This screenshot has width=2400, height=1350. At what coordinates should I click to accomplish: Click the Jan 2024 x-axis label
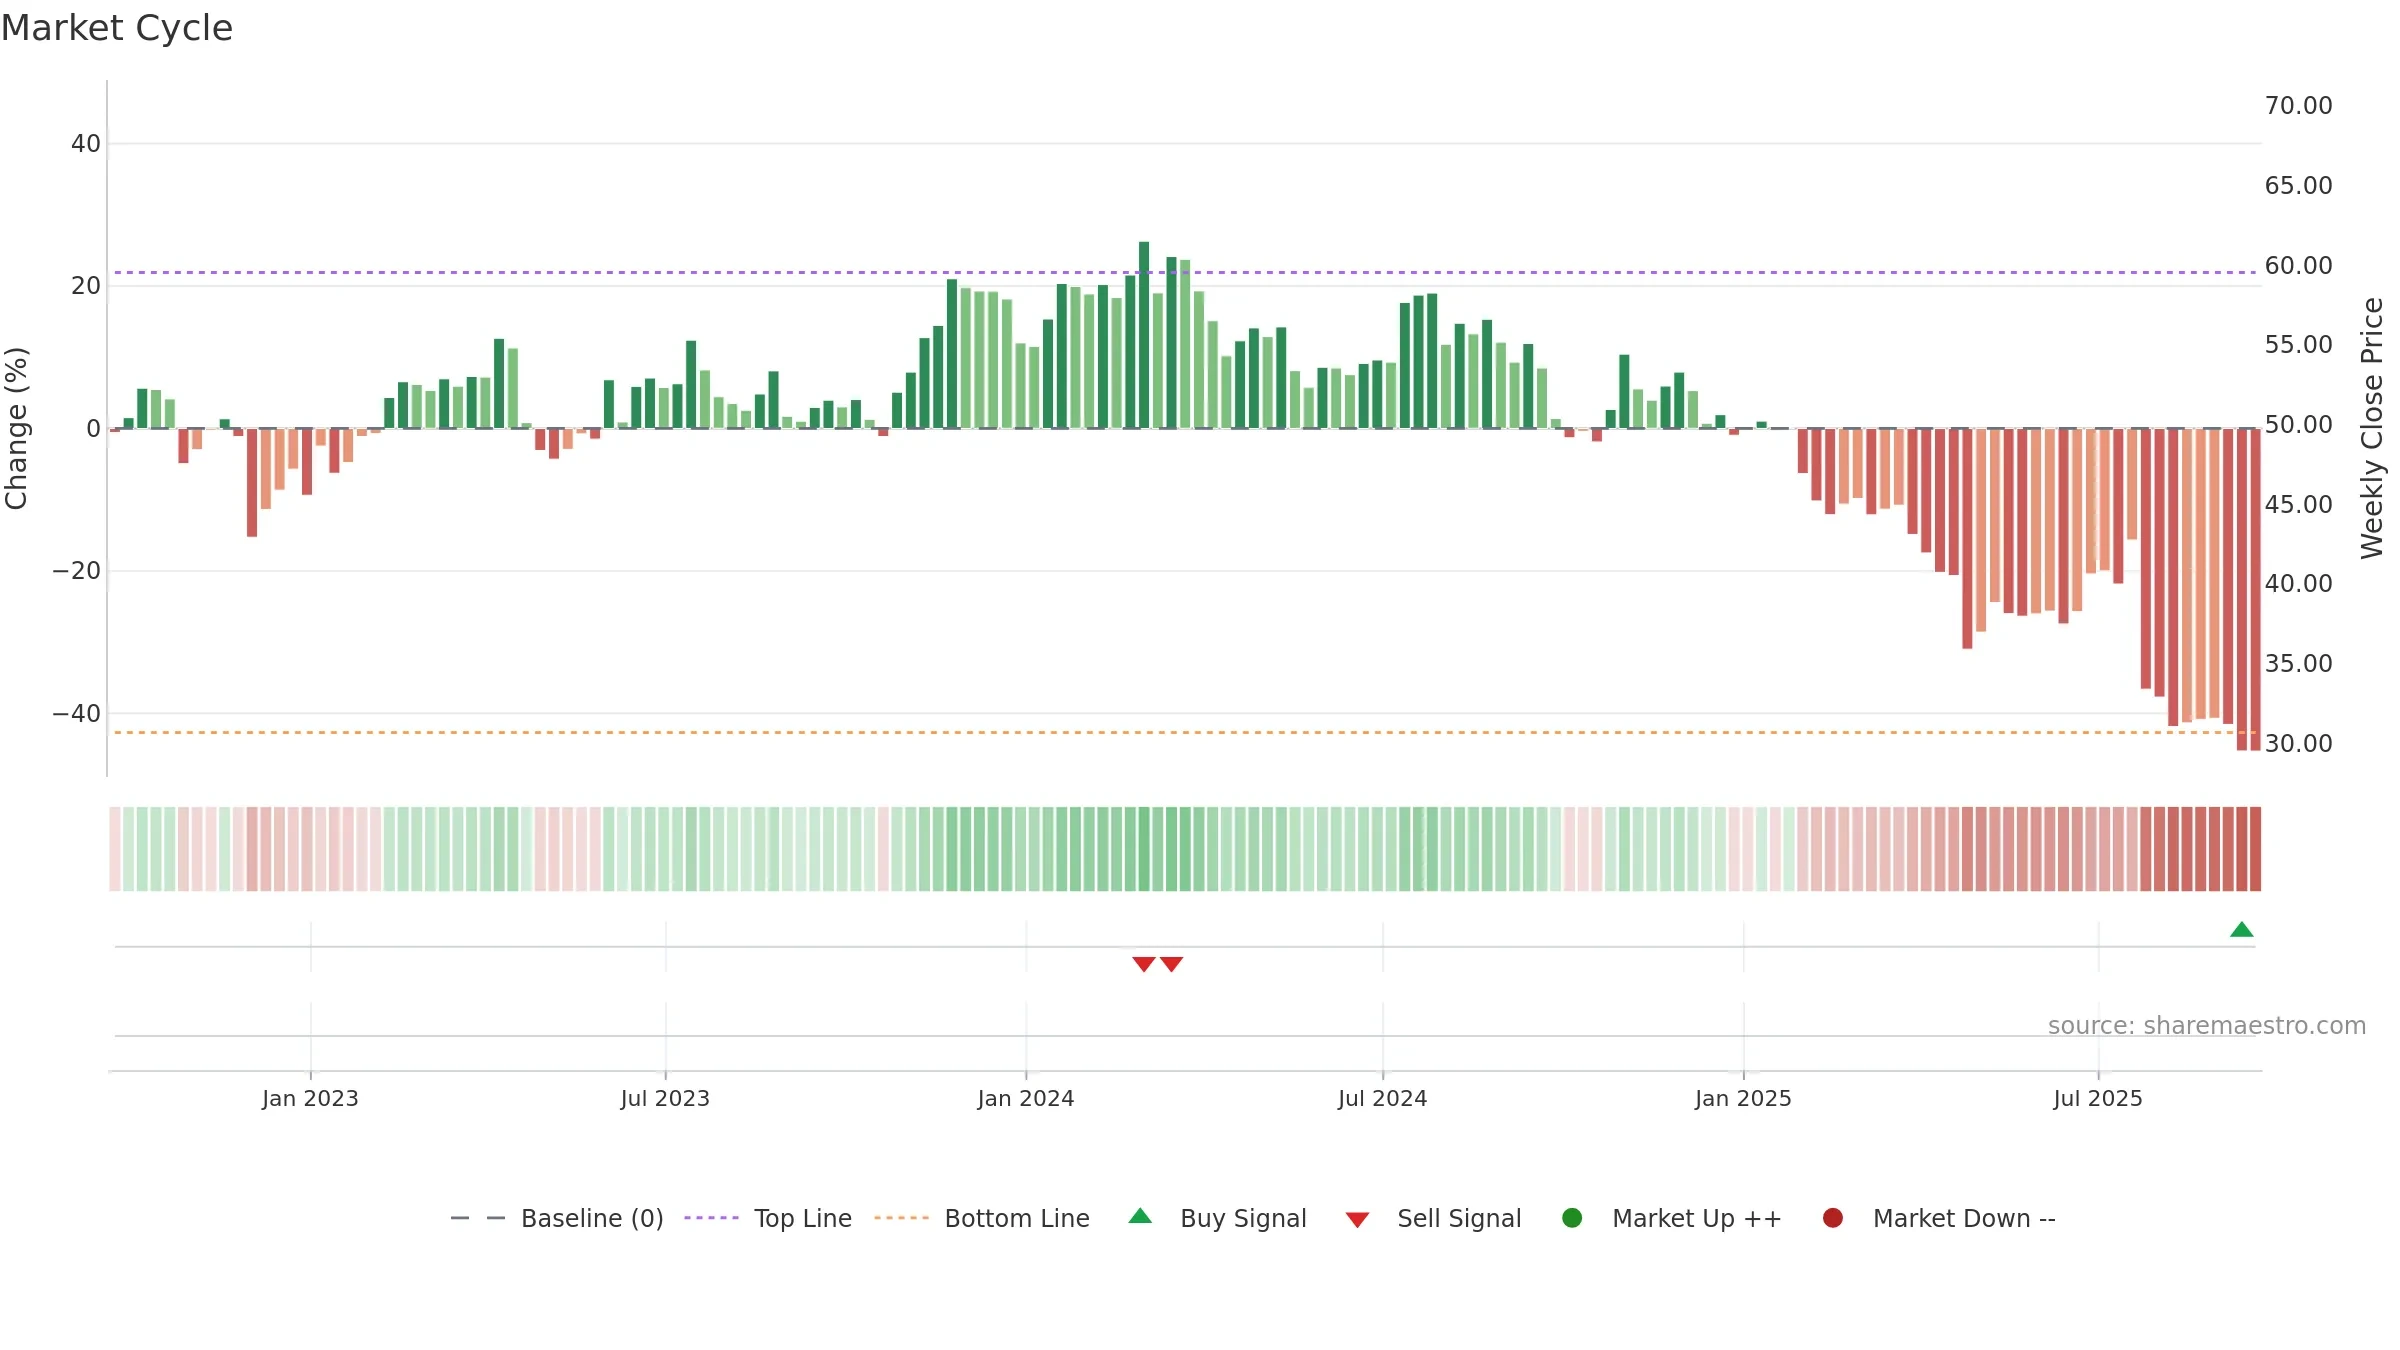point(1026,1098)
